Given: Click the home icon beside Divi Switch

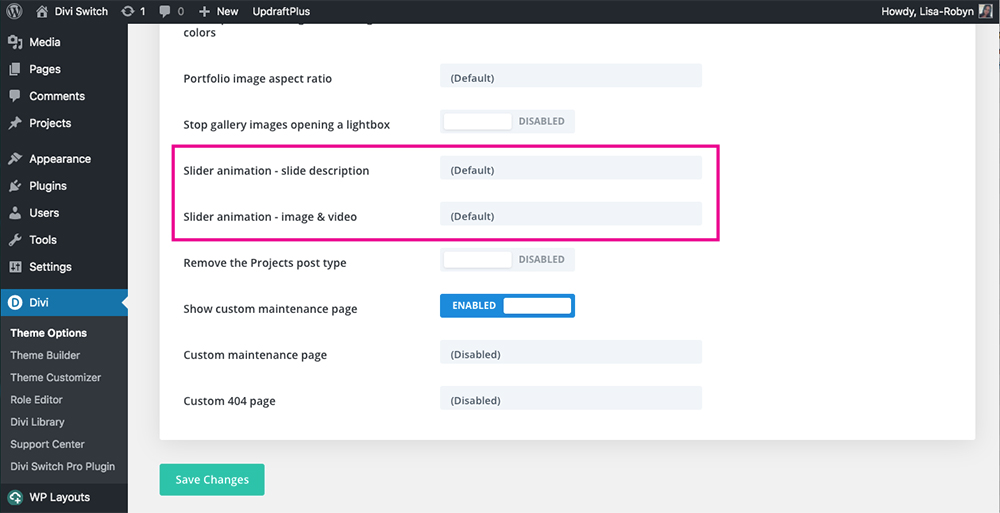Looking at the screenshot, I should coord(42,11).
